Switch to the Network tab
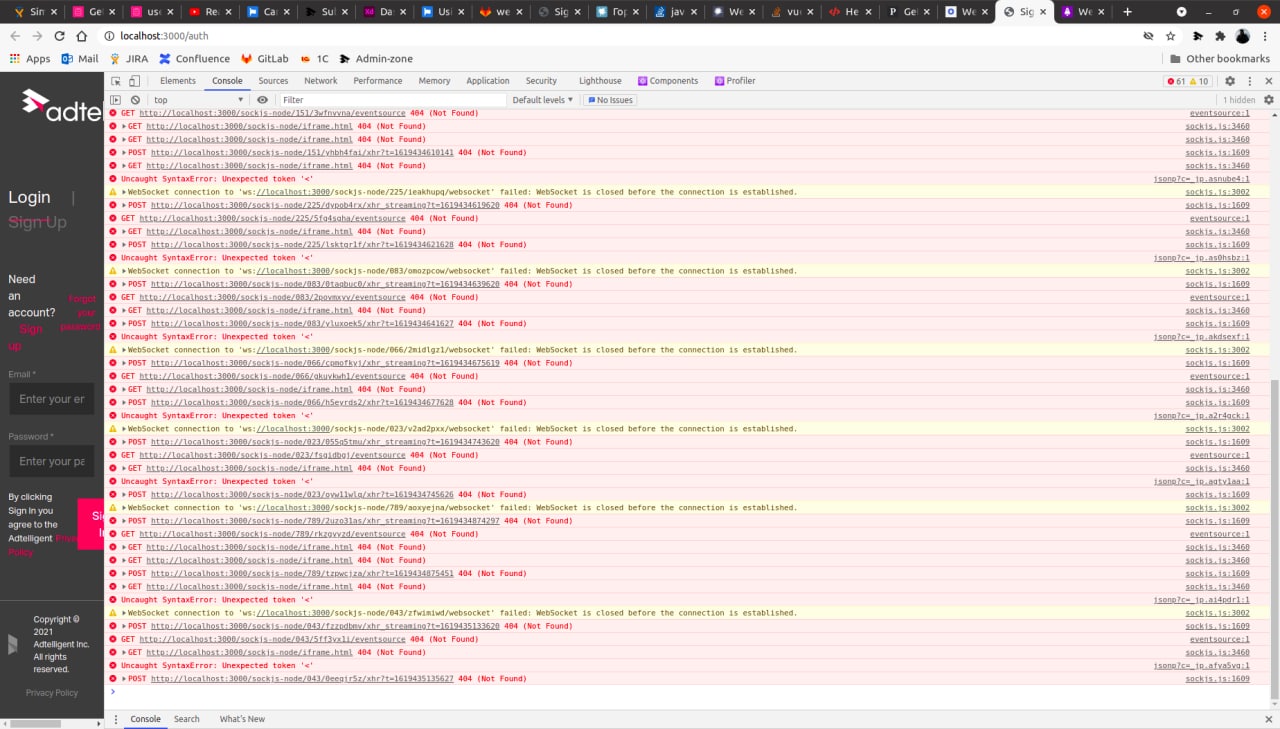The width and height of the screenshot is (1280, 729). 321,81
